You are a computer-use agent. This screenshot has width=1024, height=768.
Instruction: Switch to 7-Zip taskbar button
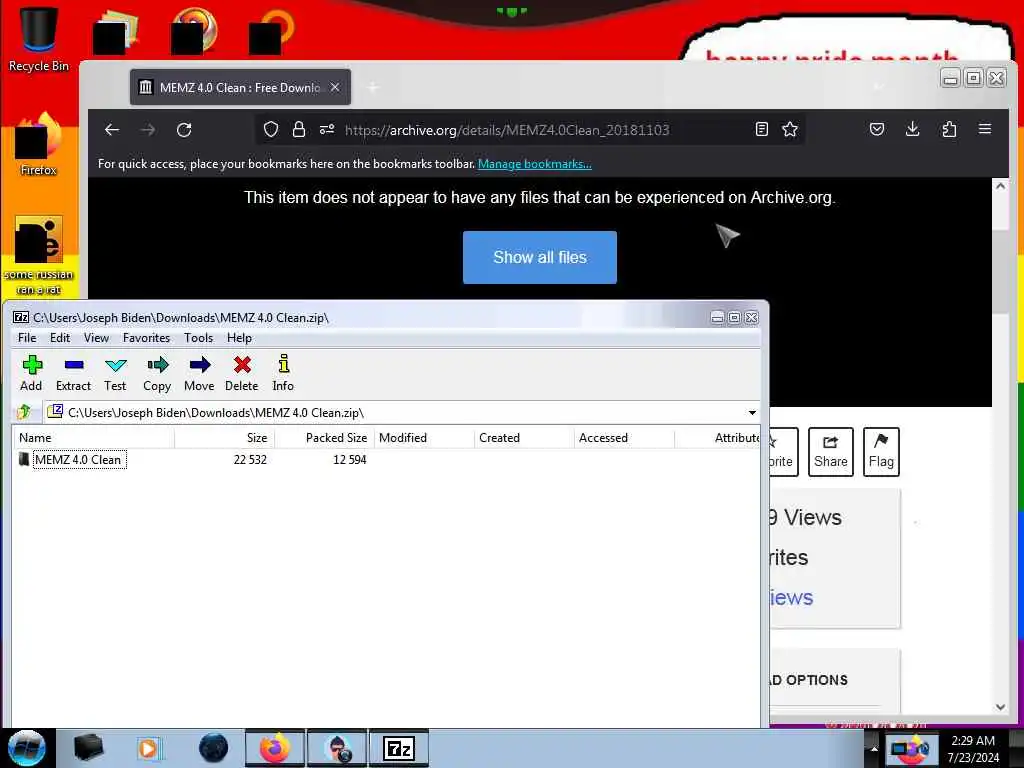(x=399, y=748)
